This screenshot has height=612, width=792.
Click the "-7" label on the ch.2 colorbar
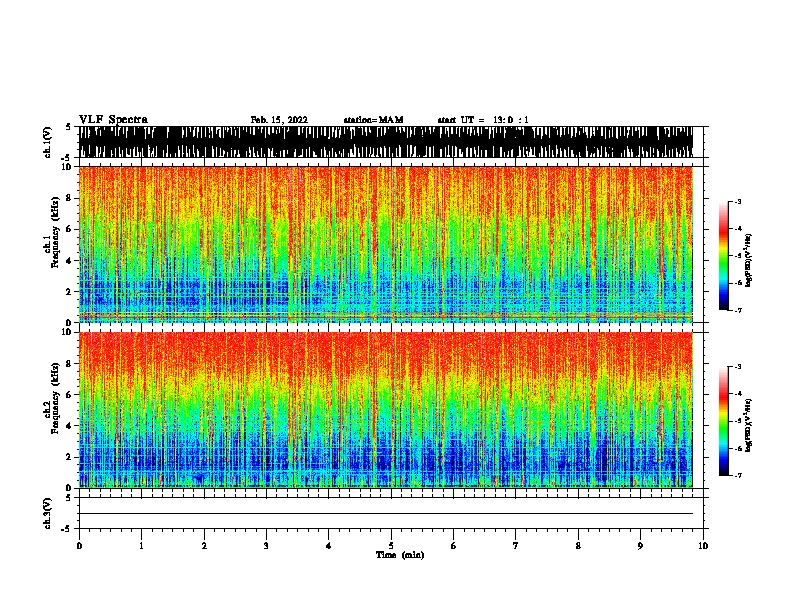(738, 476)
